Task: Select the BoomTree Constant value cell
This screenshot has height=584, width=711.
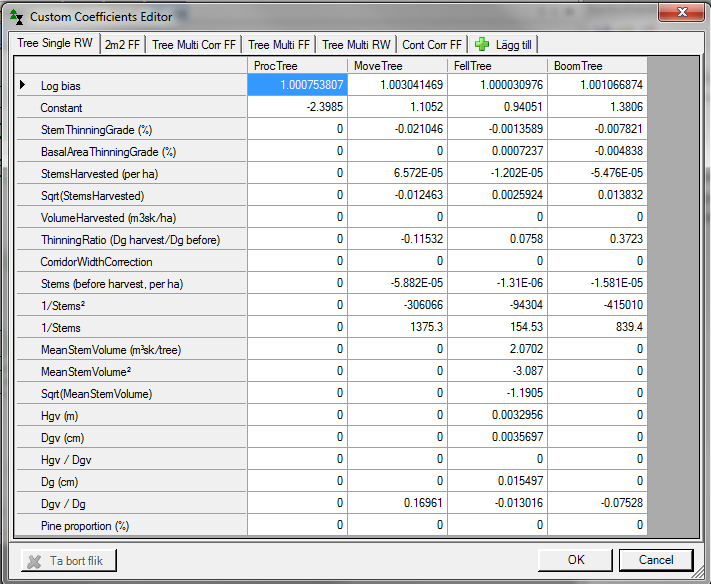Action: (597, 108)
